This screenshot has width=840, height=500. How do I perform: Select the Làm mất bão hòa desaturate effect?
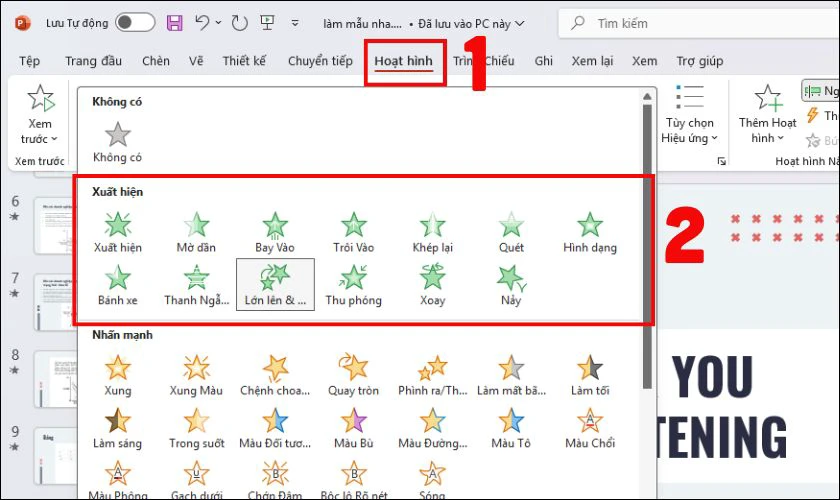(511, 375)
